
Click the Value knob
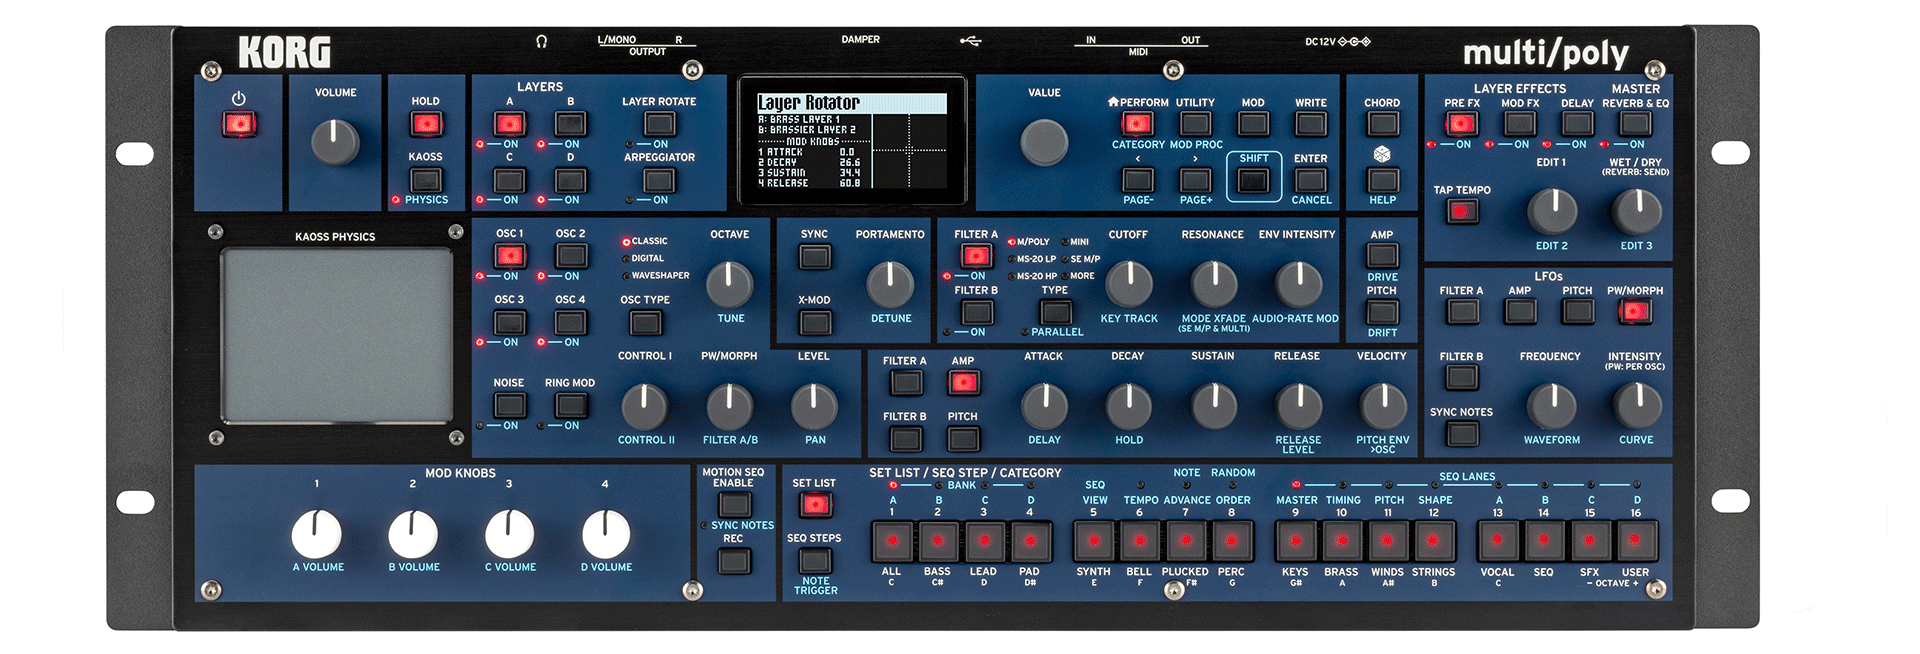1044,142
